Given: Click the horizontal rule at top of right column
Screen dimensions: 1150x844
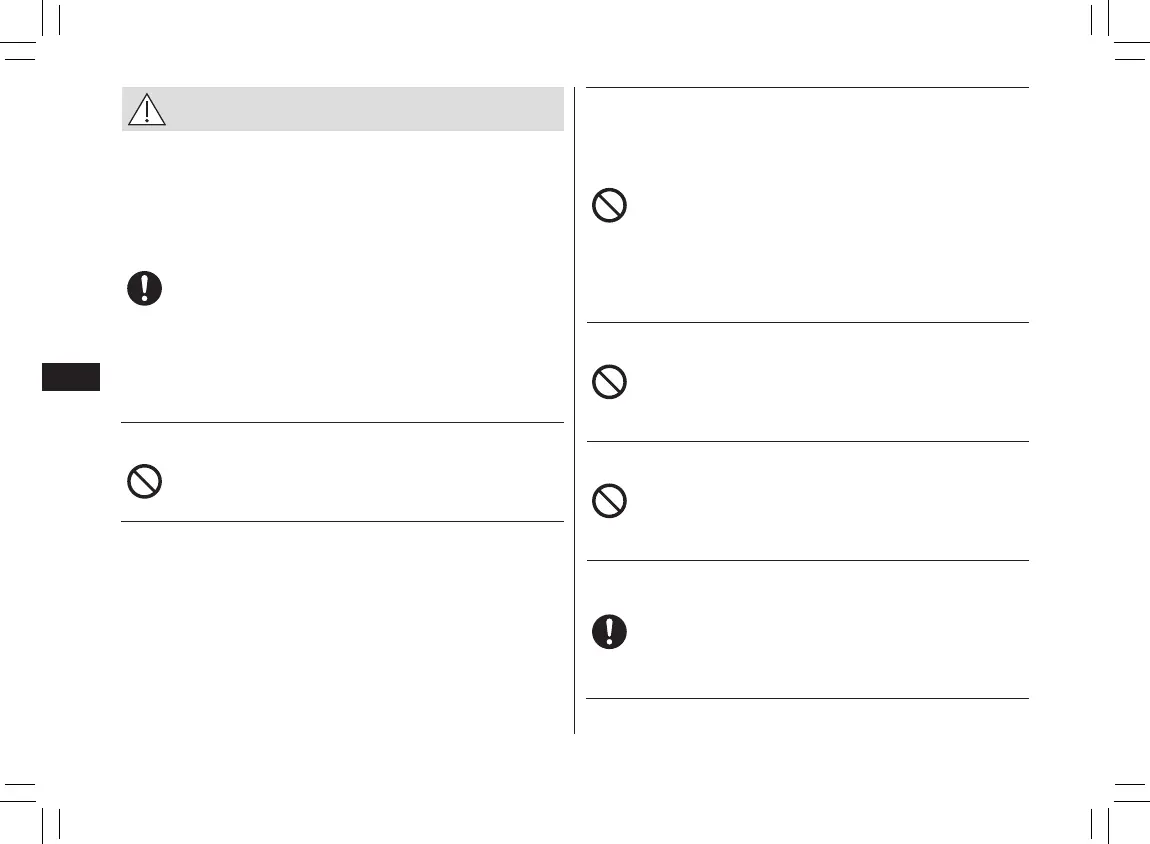Looking at the screenshot, I should [x=806, y=87].
